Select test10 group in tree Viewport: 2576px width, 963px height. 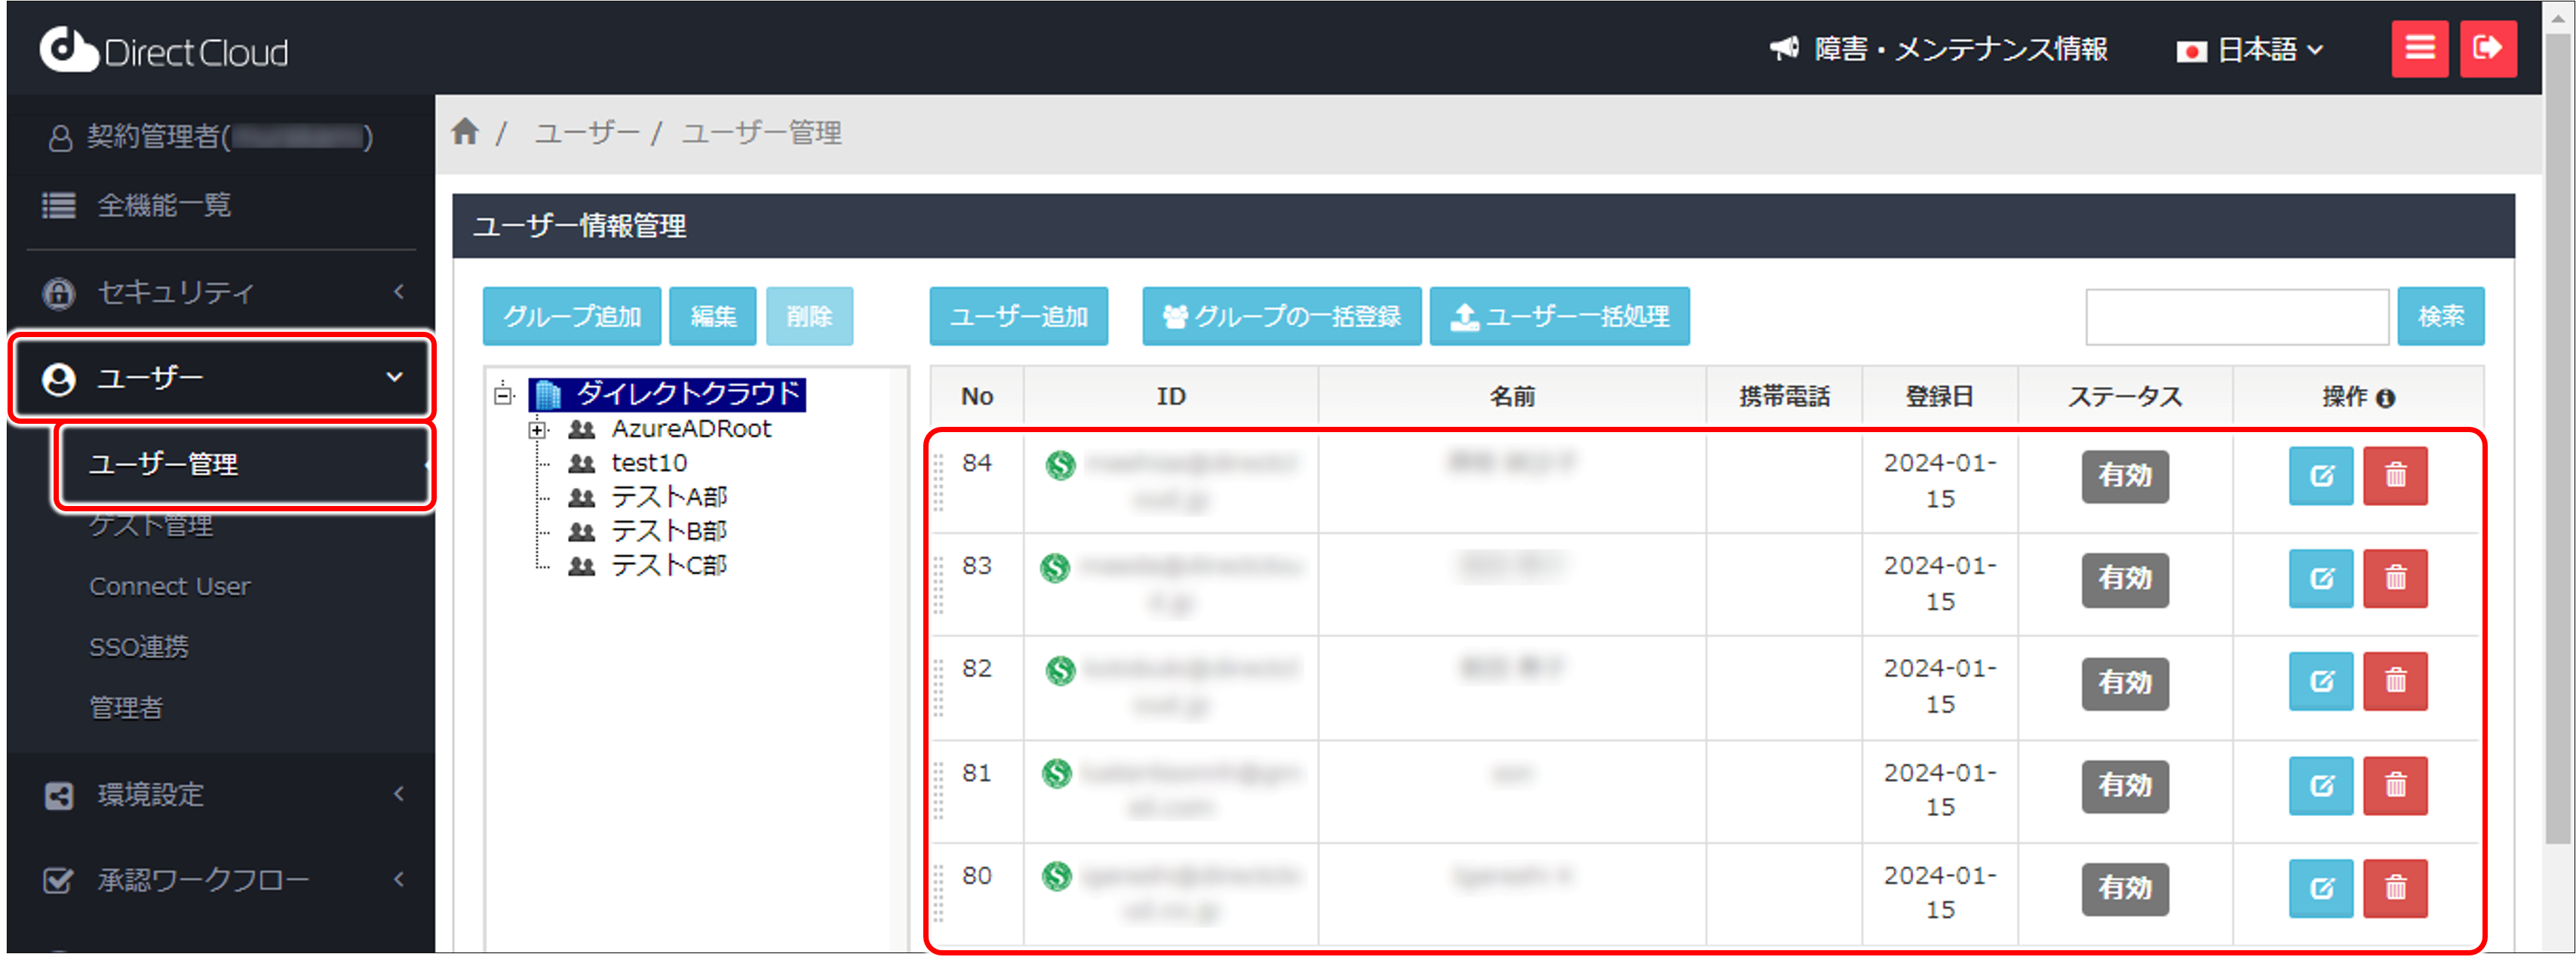click(648, 464)
